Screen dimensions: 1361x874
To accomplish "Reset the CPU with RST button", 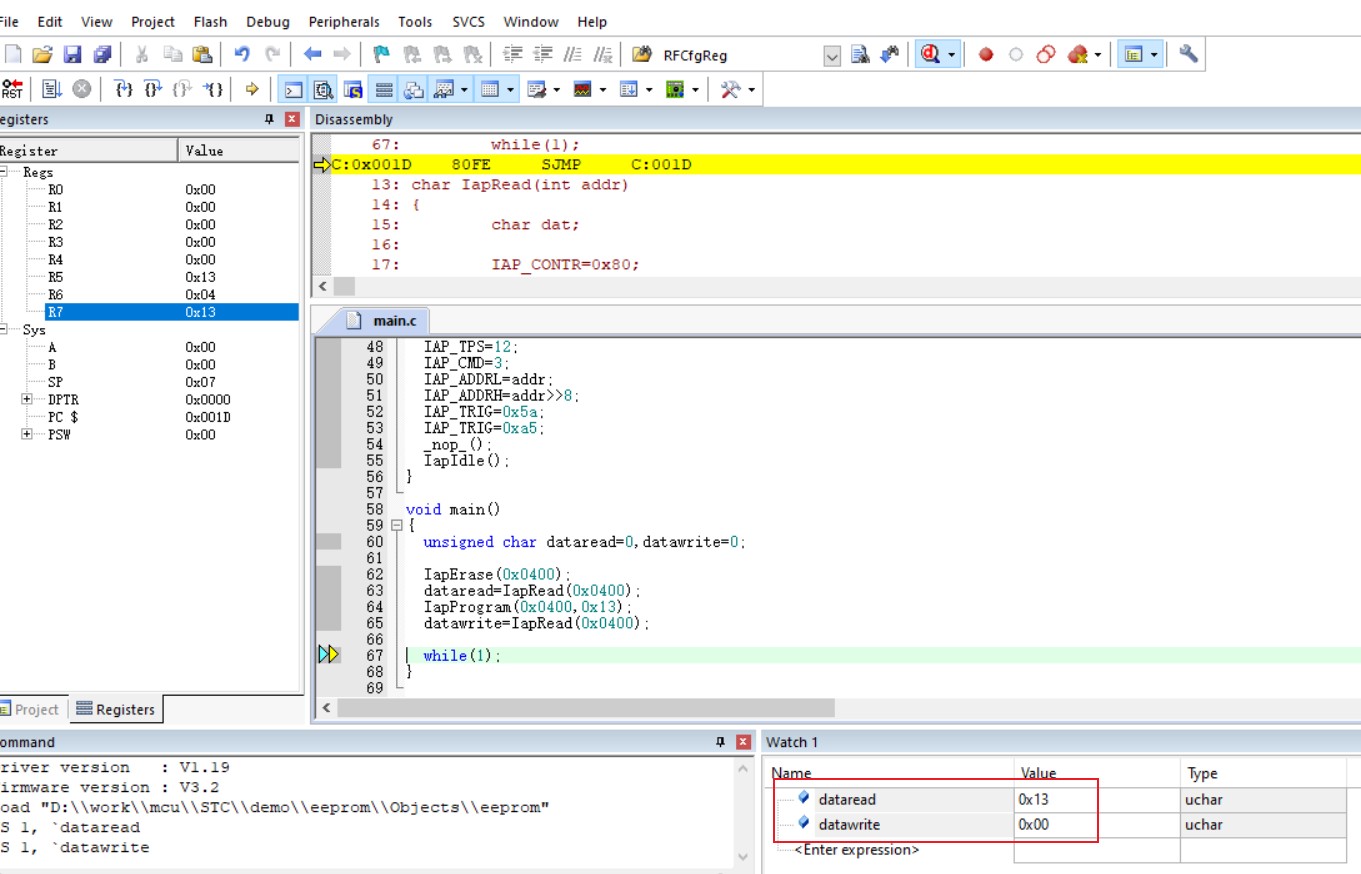I will (x=12, y=89).
